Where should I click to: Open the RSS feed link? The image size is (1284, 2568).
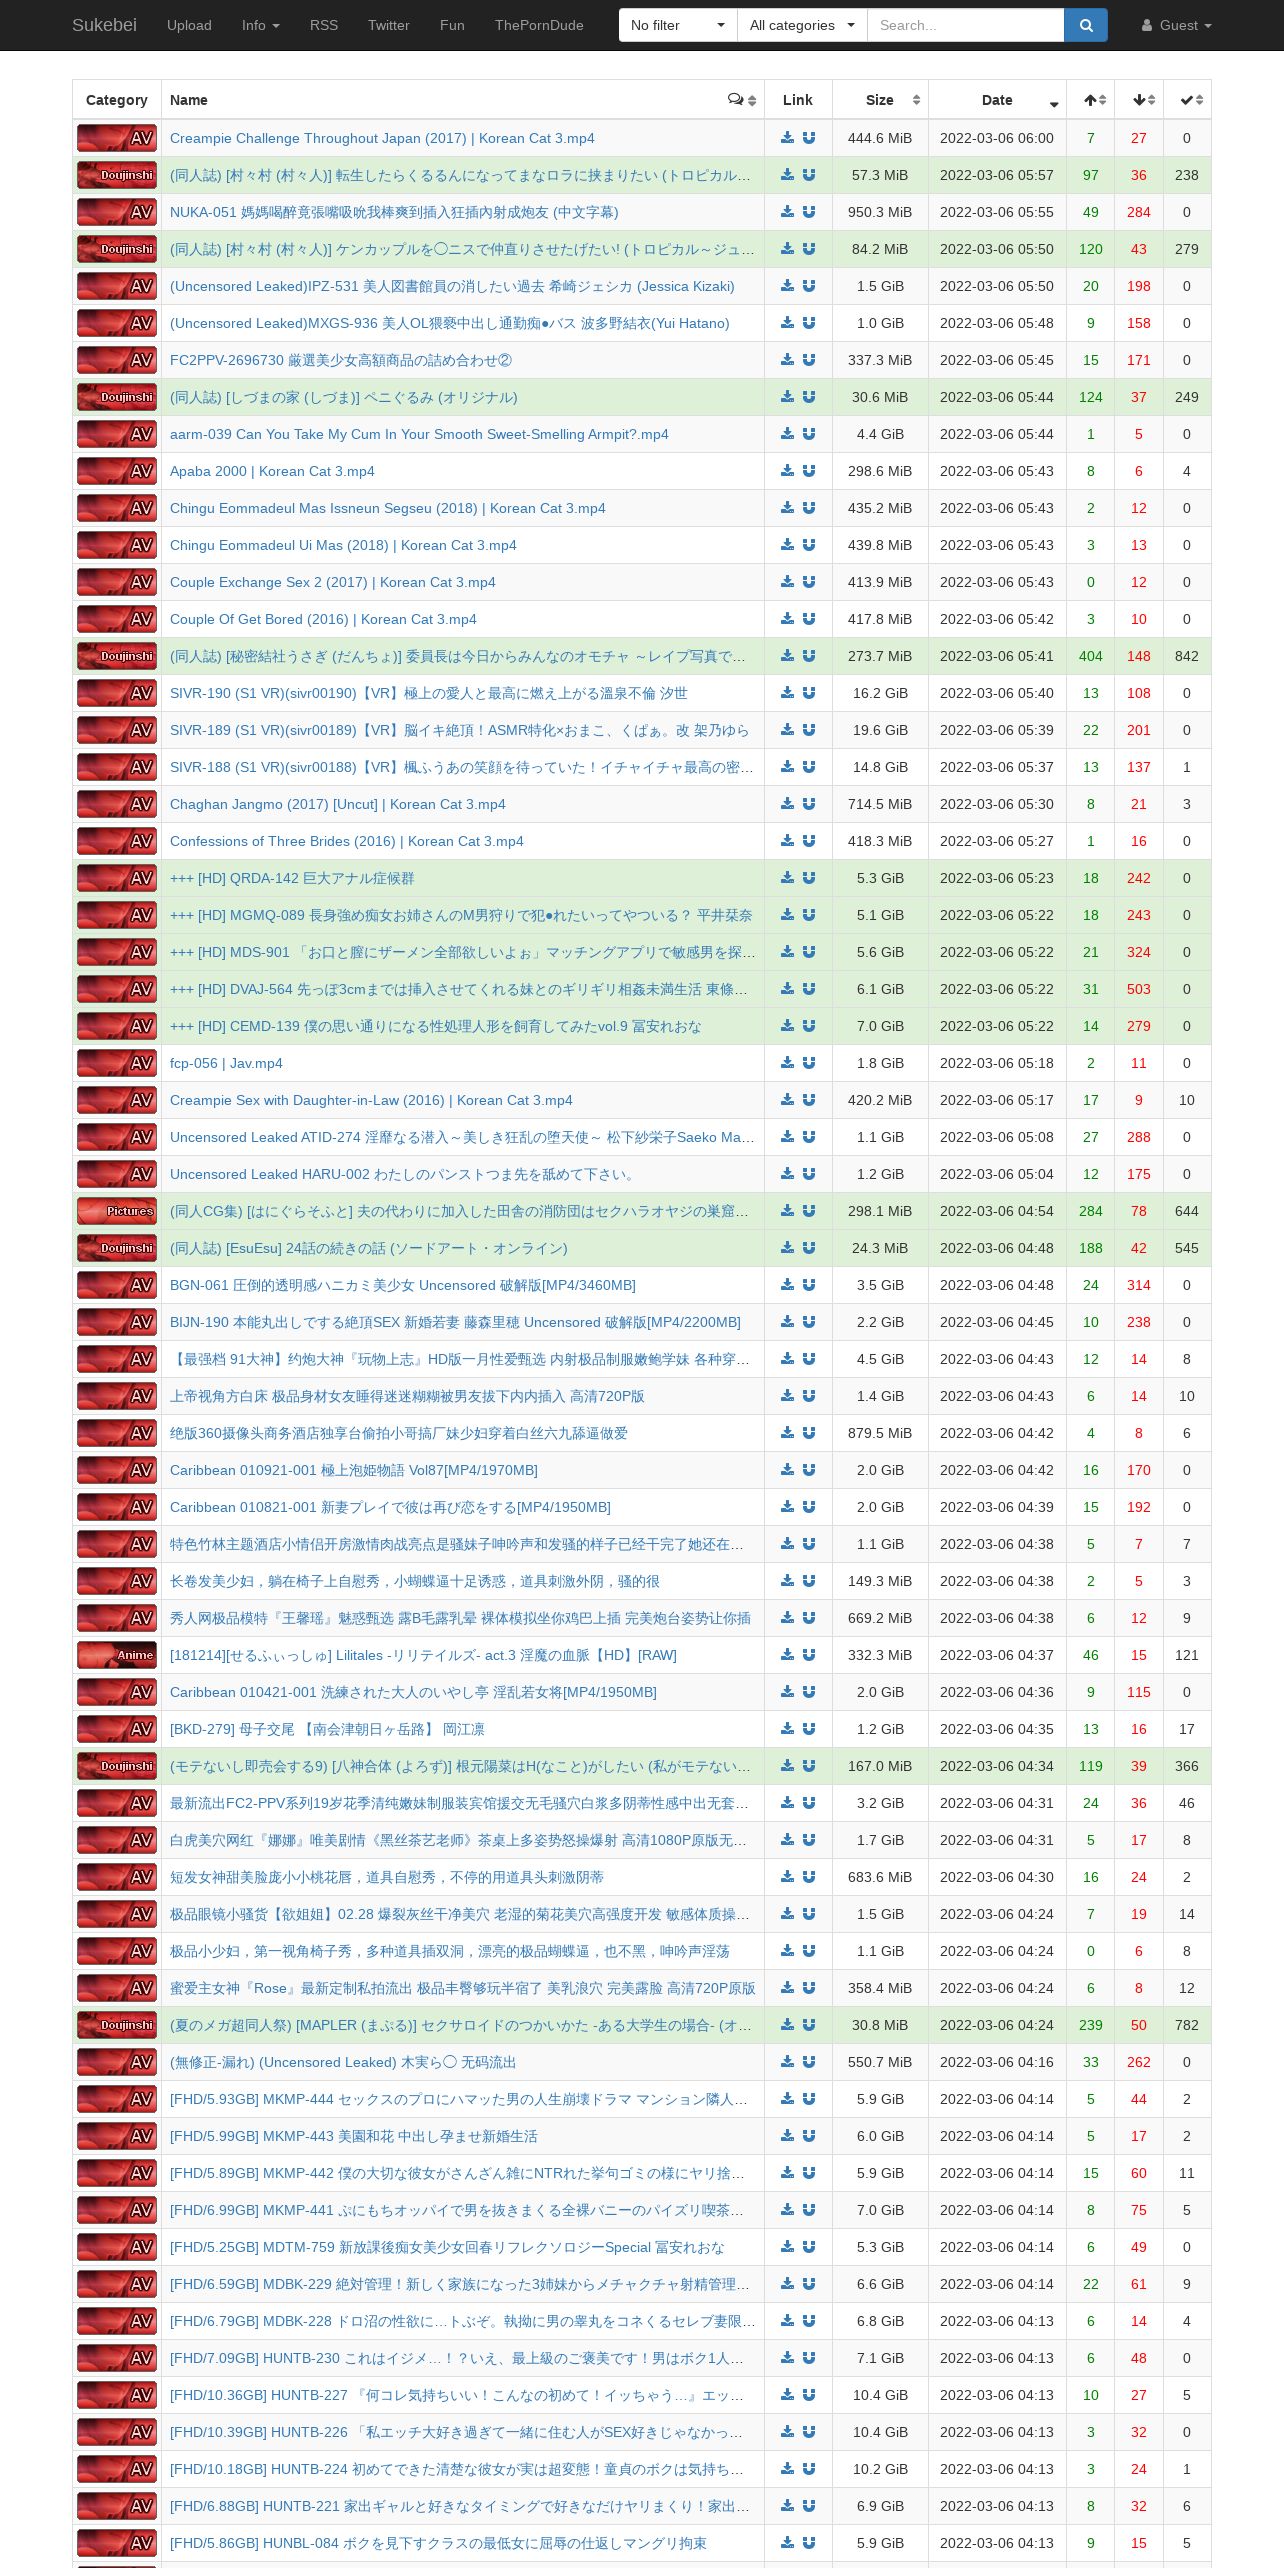324,25
